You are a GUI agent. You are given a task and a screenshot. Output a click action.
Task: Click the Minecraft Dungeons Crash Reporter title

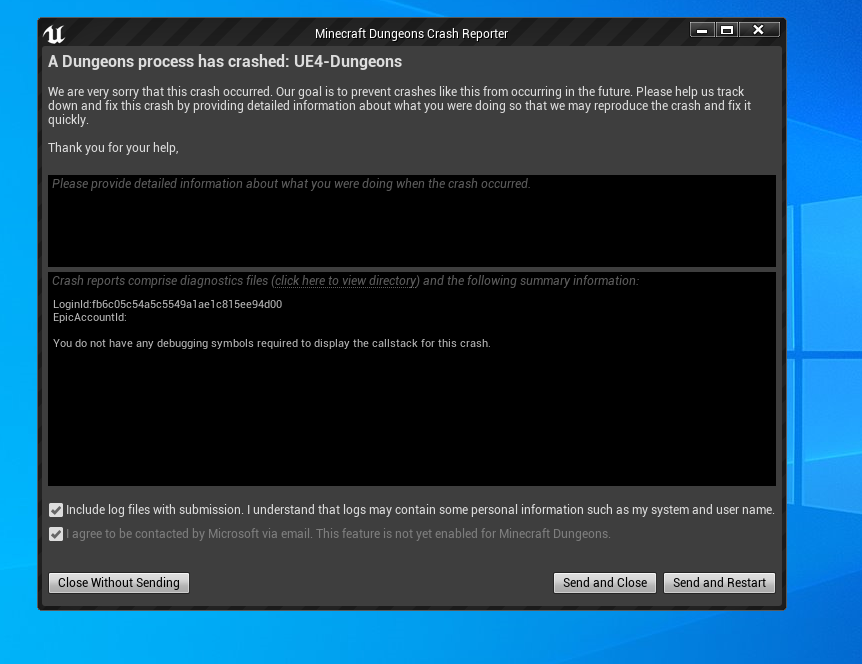click(411, 34)
